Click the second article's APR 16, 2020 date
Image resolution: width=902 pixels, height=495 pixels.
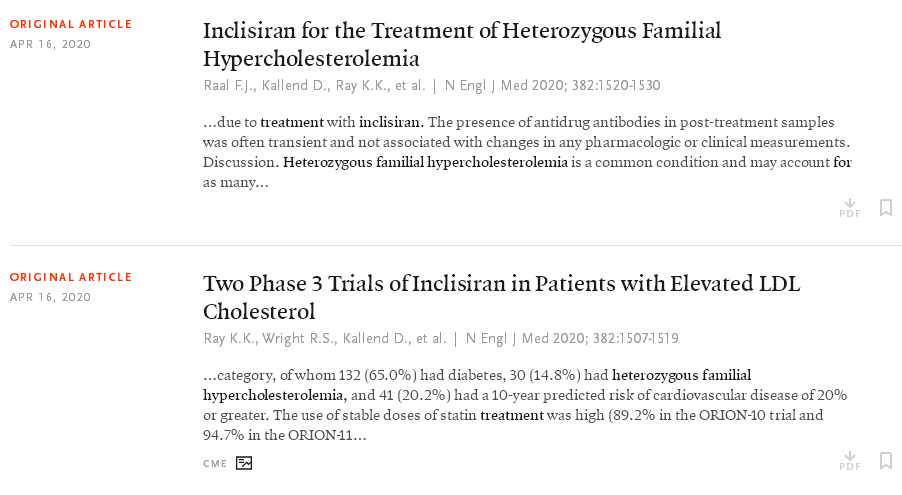click(51, 298)
